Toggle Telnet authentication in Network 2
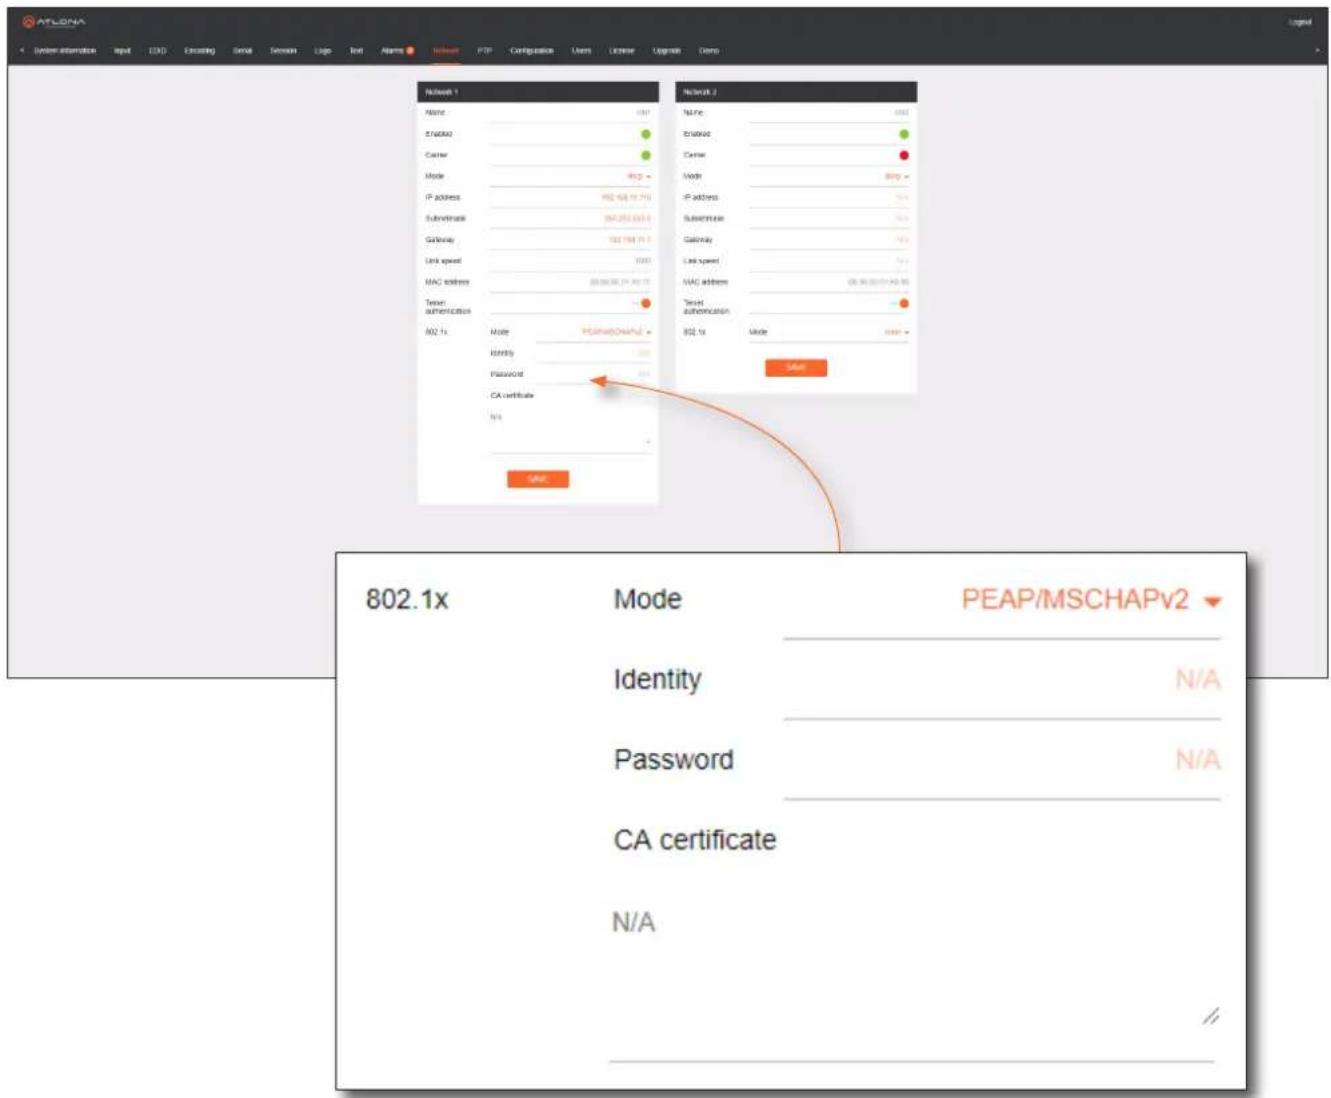 (x=901, y=303)
